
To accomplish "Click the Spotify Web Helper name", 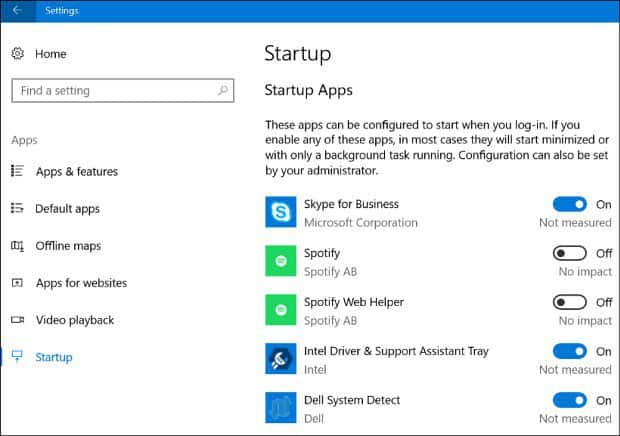I will [353, 302].
